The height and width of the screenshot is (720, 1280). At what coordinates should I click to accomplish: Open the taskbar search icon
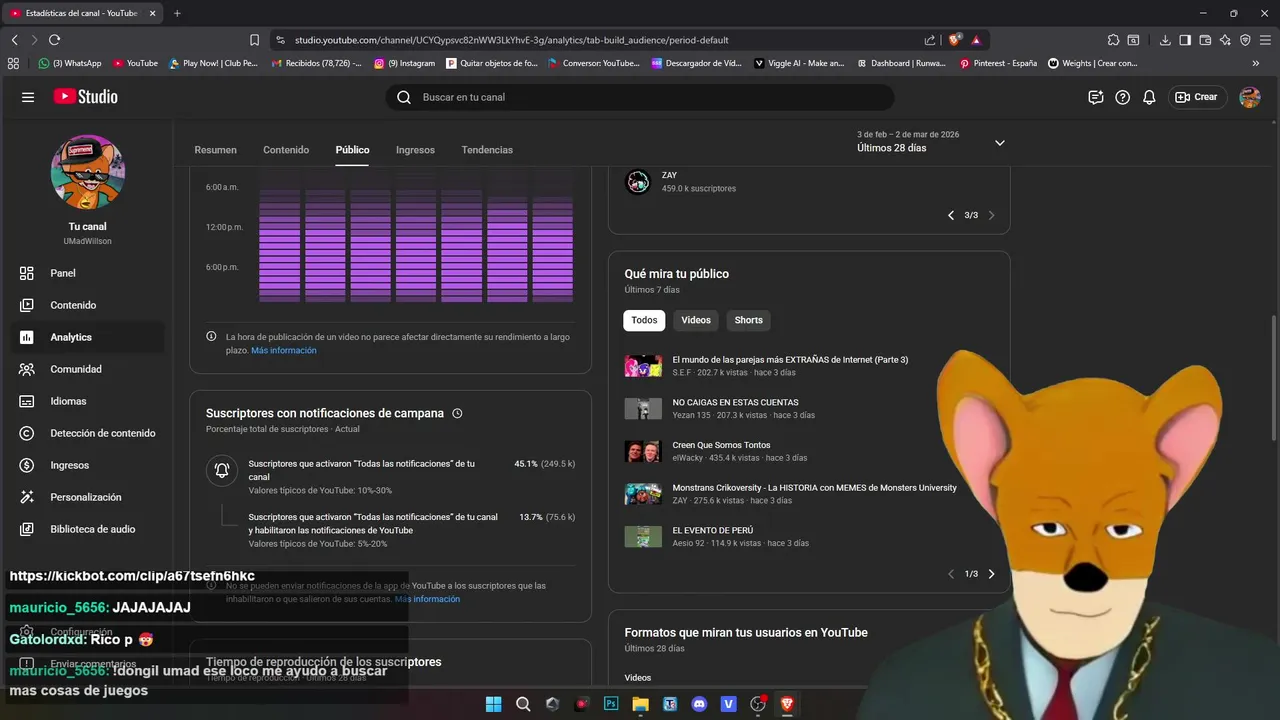[x=523, y=704]
